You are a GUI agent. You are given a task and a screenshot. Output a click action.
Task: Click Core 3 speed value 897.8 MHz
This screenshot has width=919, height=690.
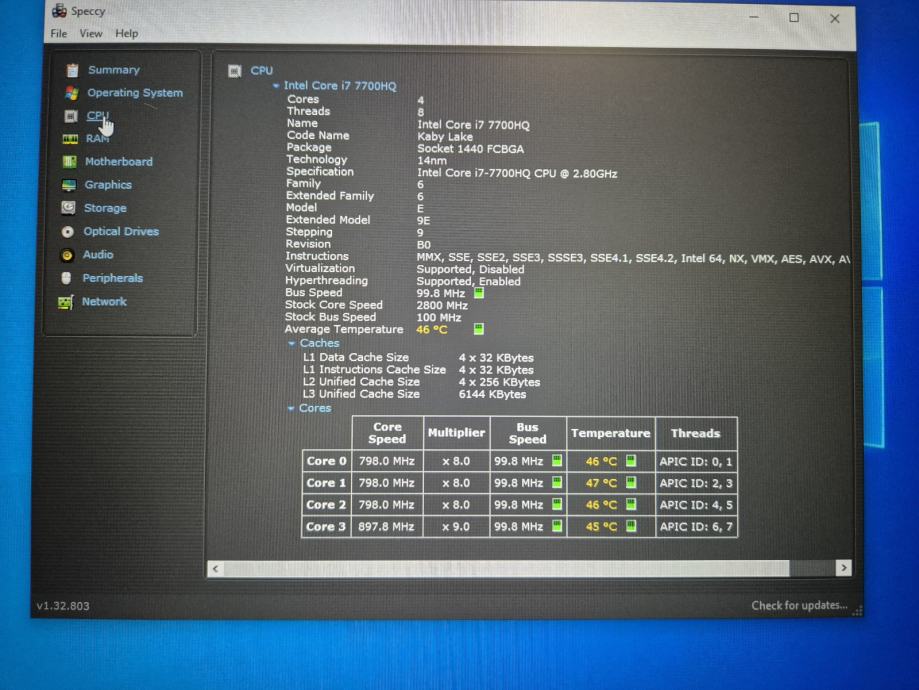[x=386, y=526]
